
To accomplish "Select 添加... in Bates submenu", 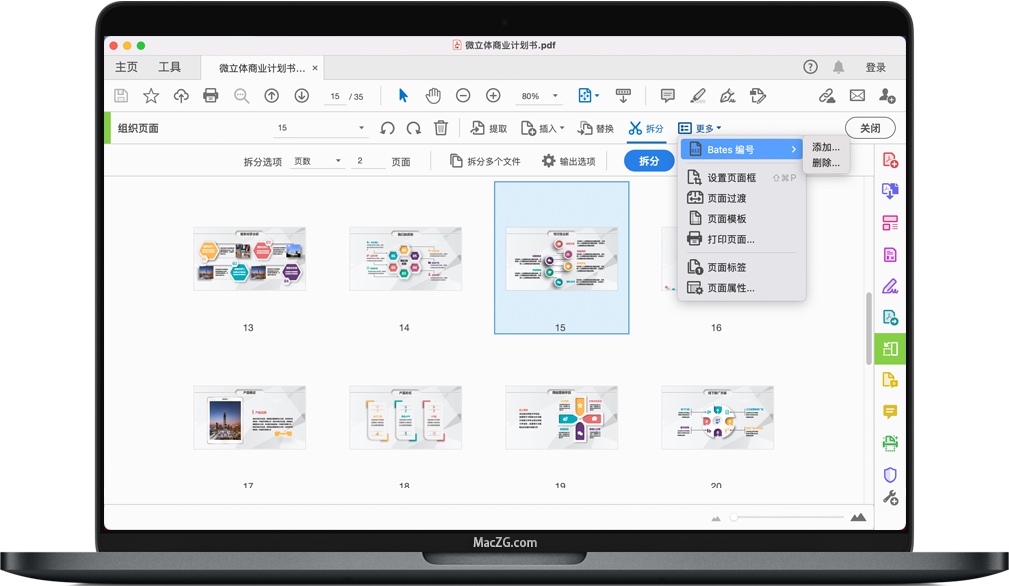I will click(x=825, y=148).
